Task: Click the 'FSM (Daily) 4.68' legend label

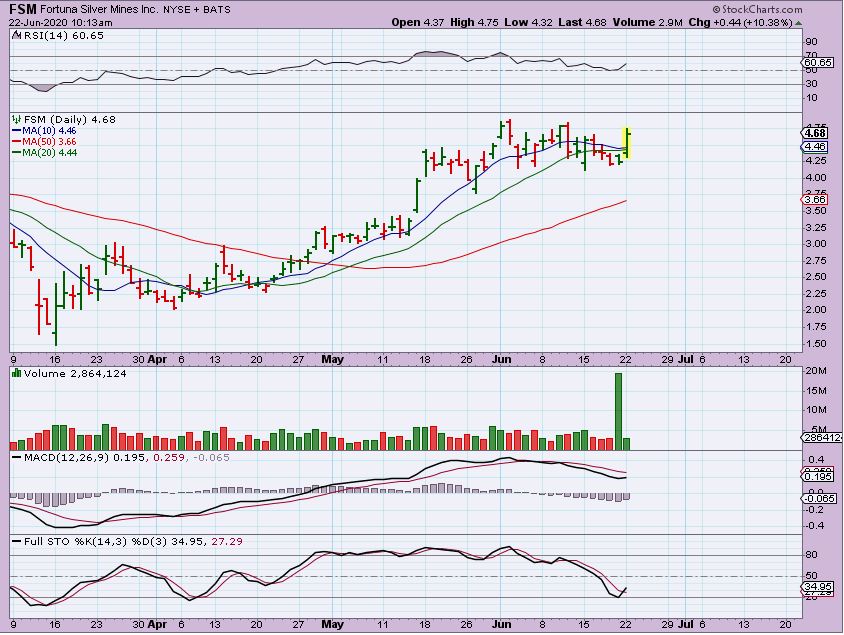Action: (x=70, y=119)
